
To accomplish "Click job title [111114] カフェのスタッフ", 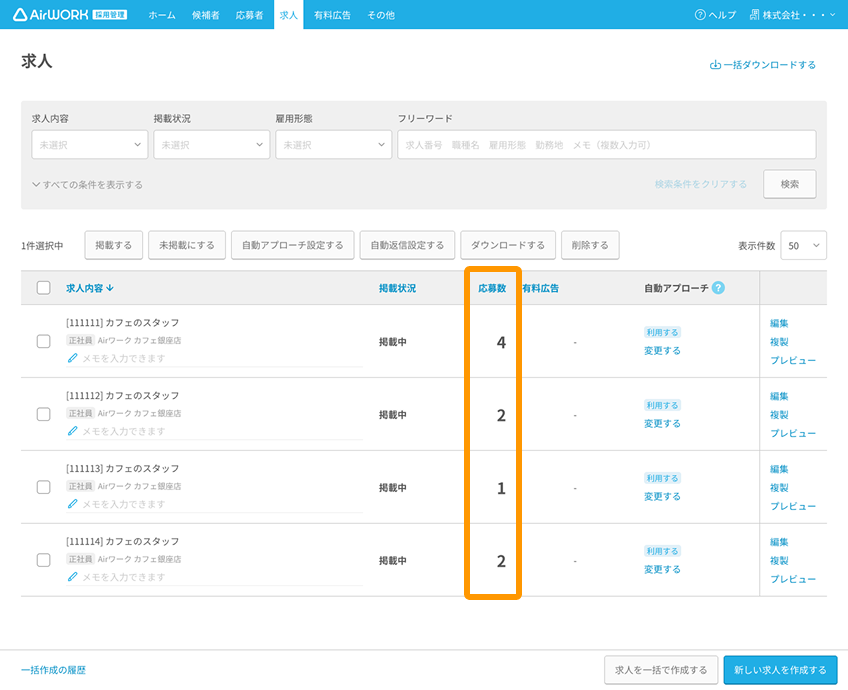I will tap(123, 541).
